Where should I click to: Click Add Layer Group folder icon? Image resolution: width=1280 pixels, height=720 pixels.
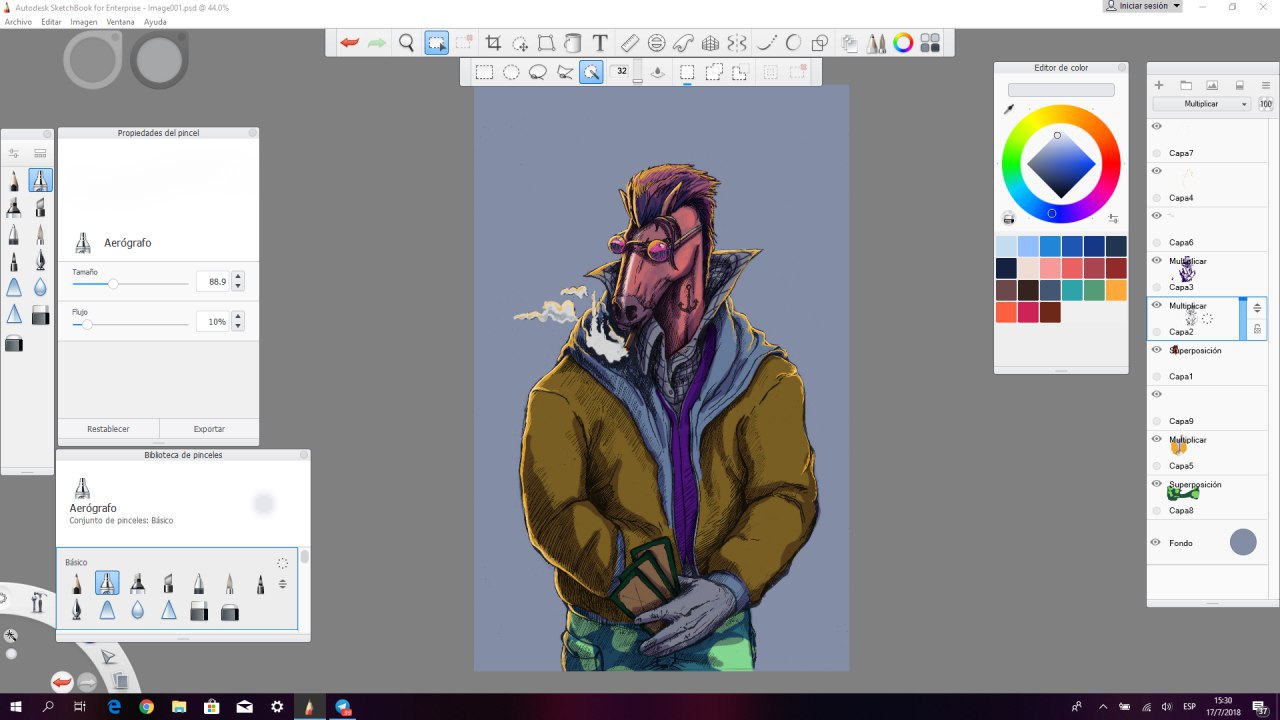[x=1186, y=85]
